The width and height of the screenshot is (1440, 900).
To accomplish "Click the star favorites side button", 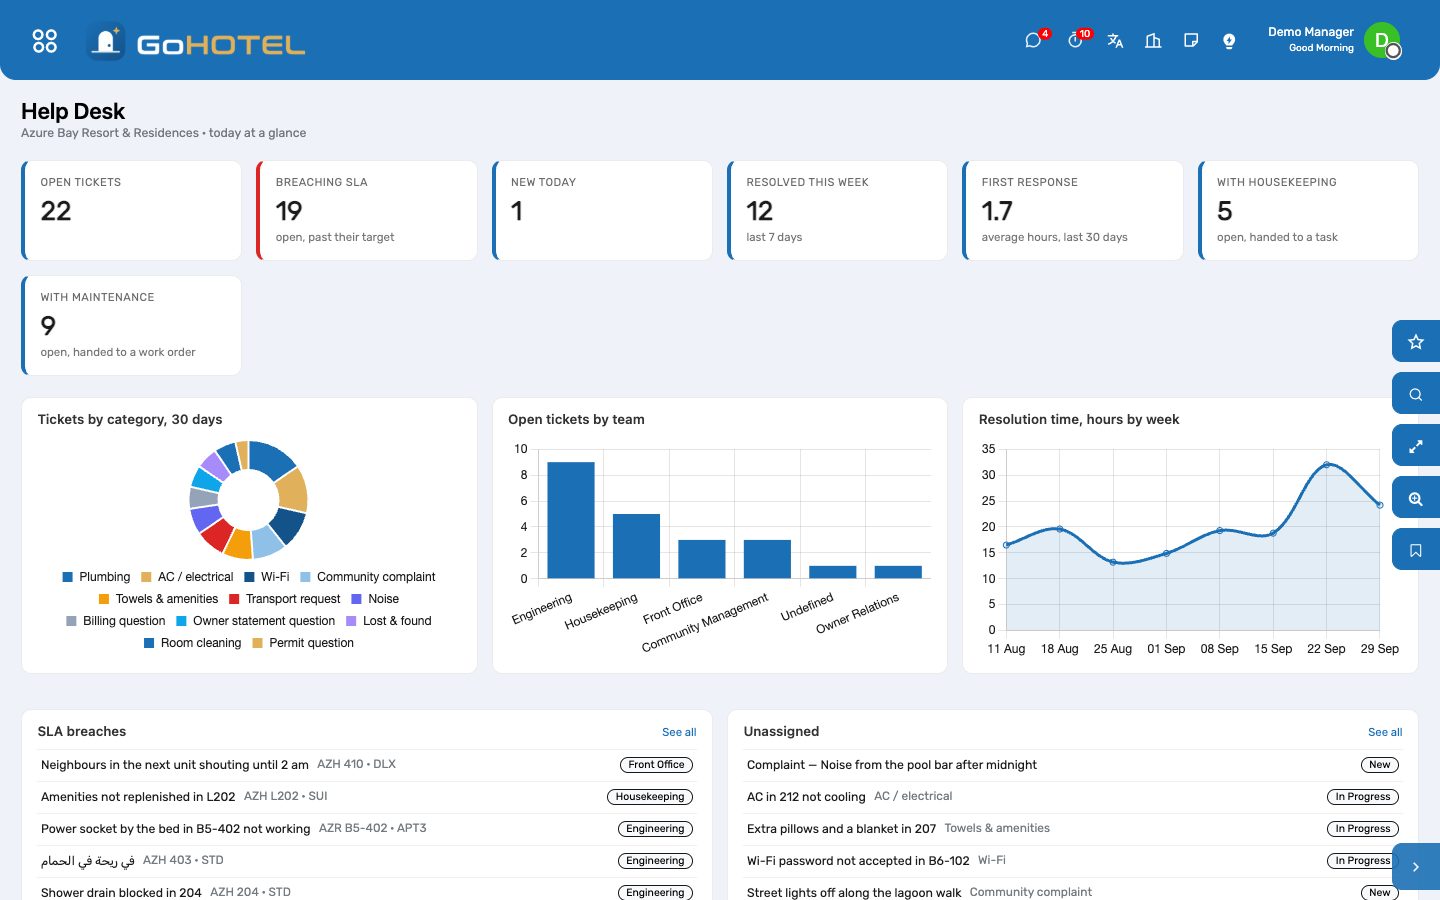I will click(1416, 342).
